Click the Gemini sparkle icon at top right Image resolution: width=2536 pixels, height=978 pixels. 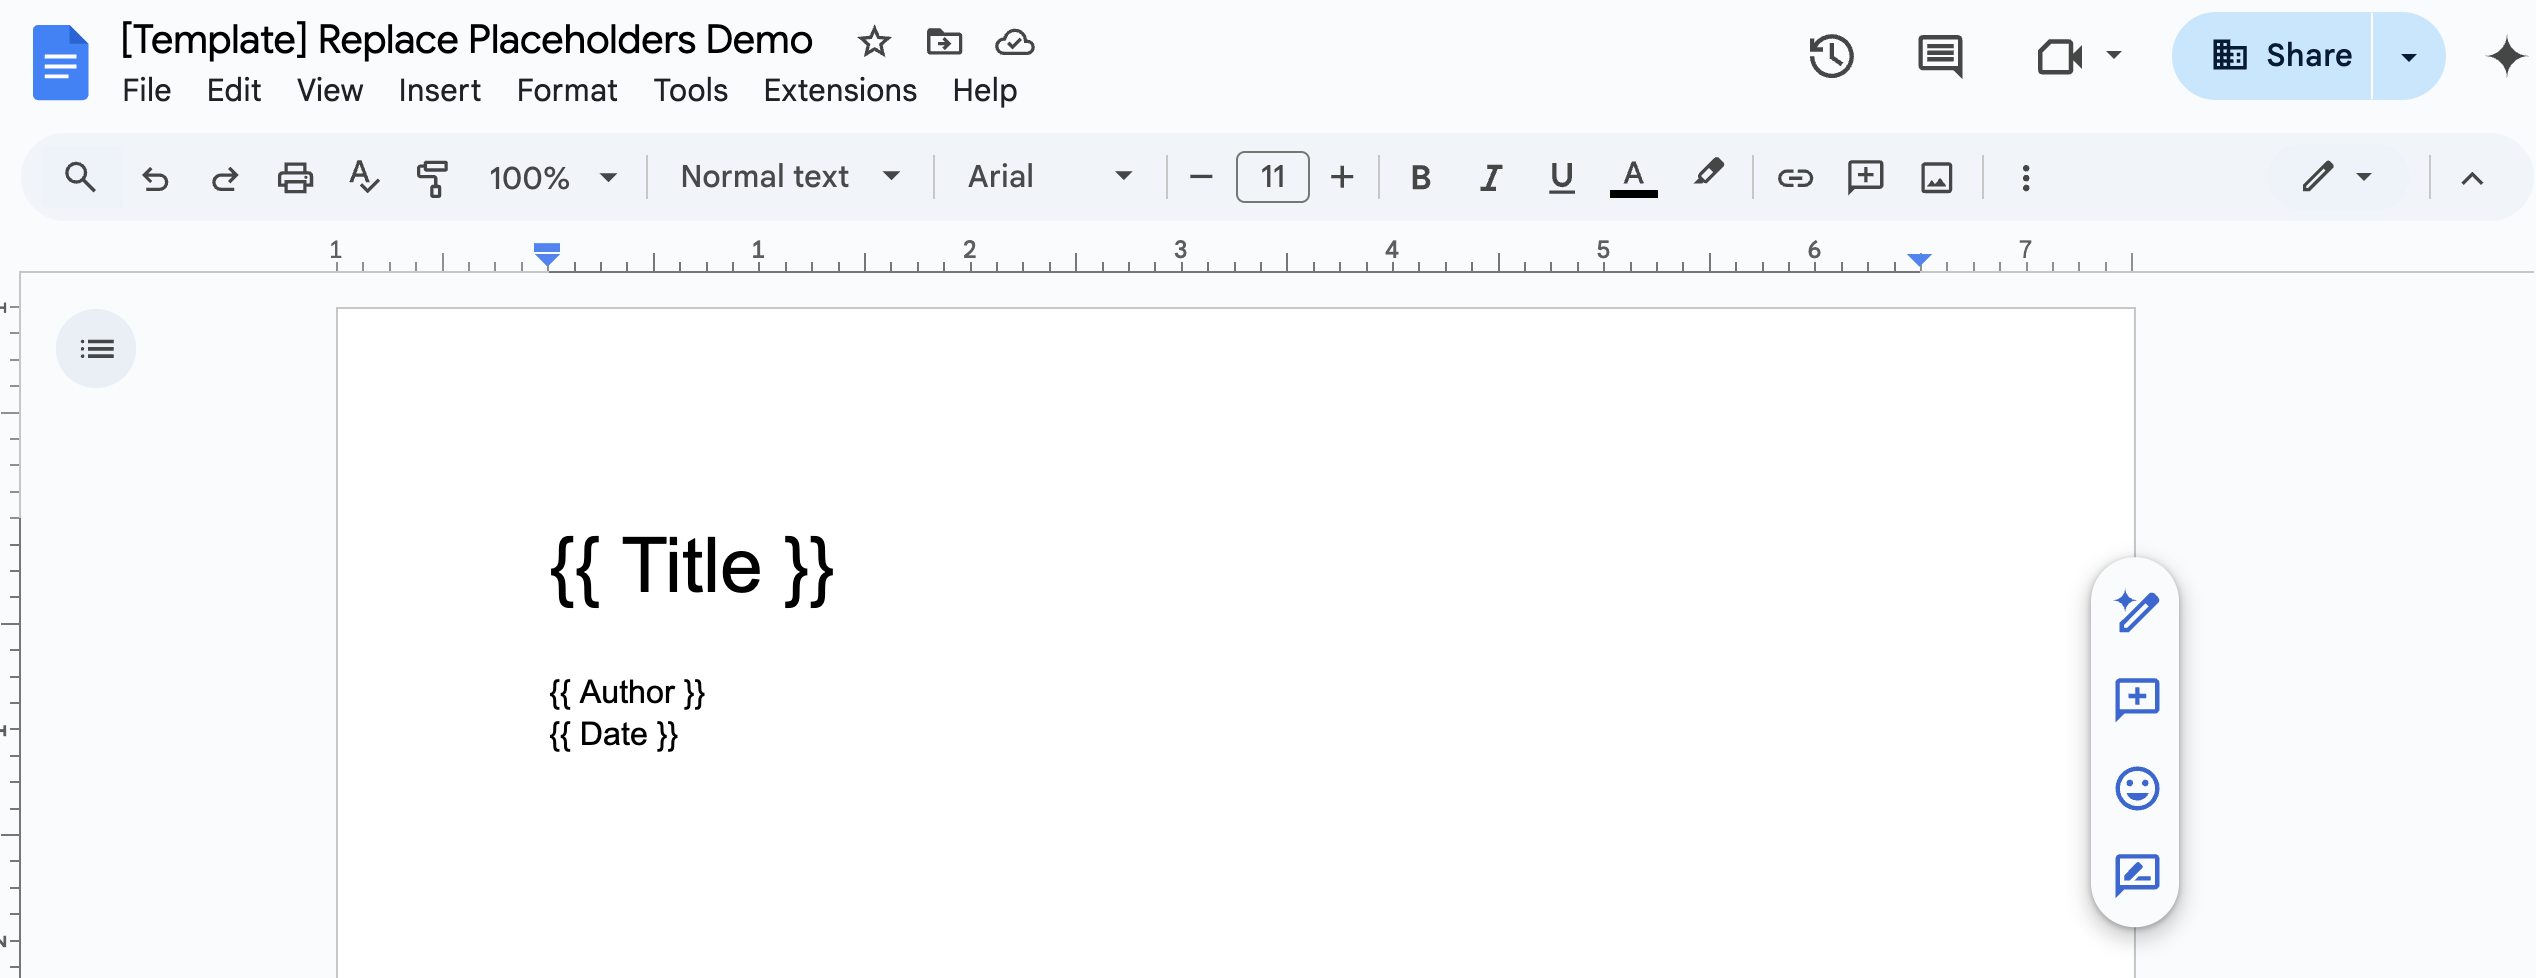click(2505, 56)
